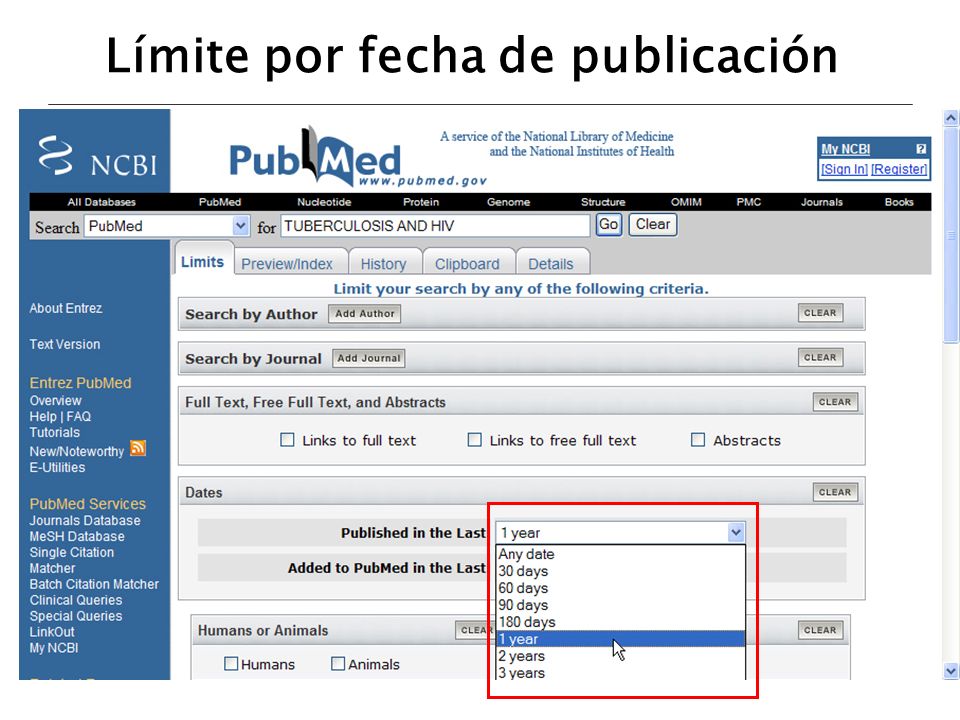Select 180 days in the date list
The height and width of the screenshot is (720, 960).
(621, 622)
